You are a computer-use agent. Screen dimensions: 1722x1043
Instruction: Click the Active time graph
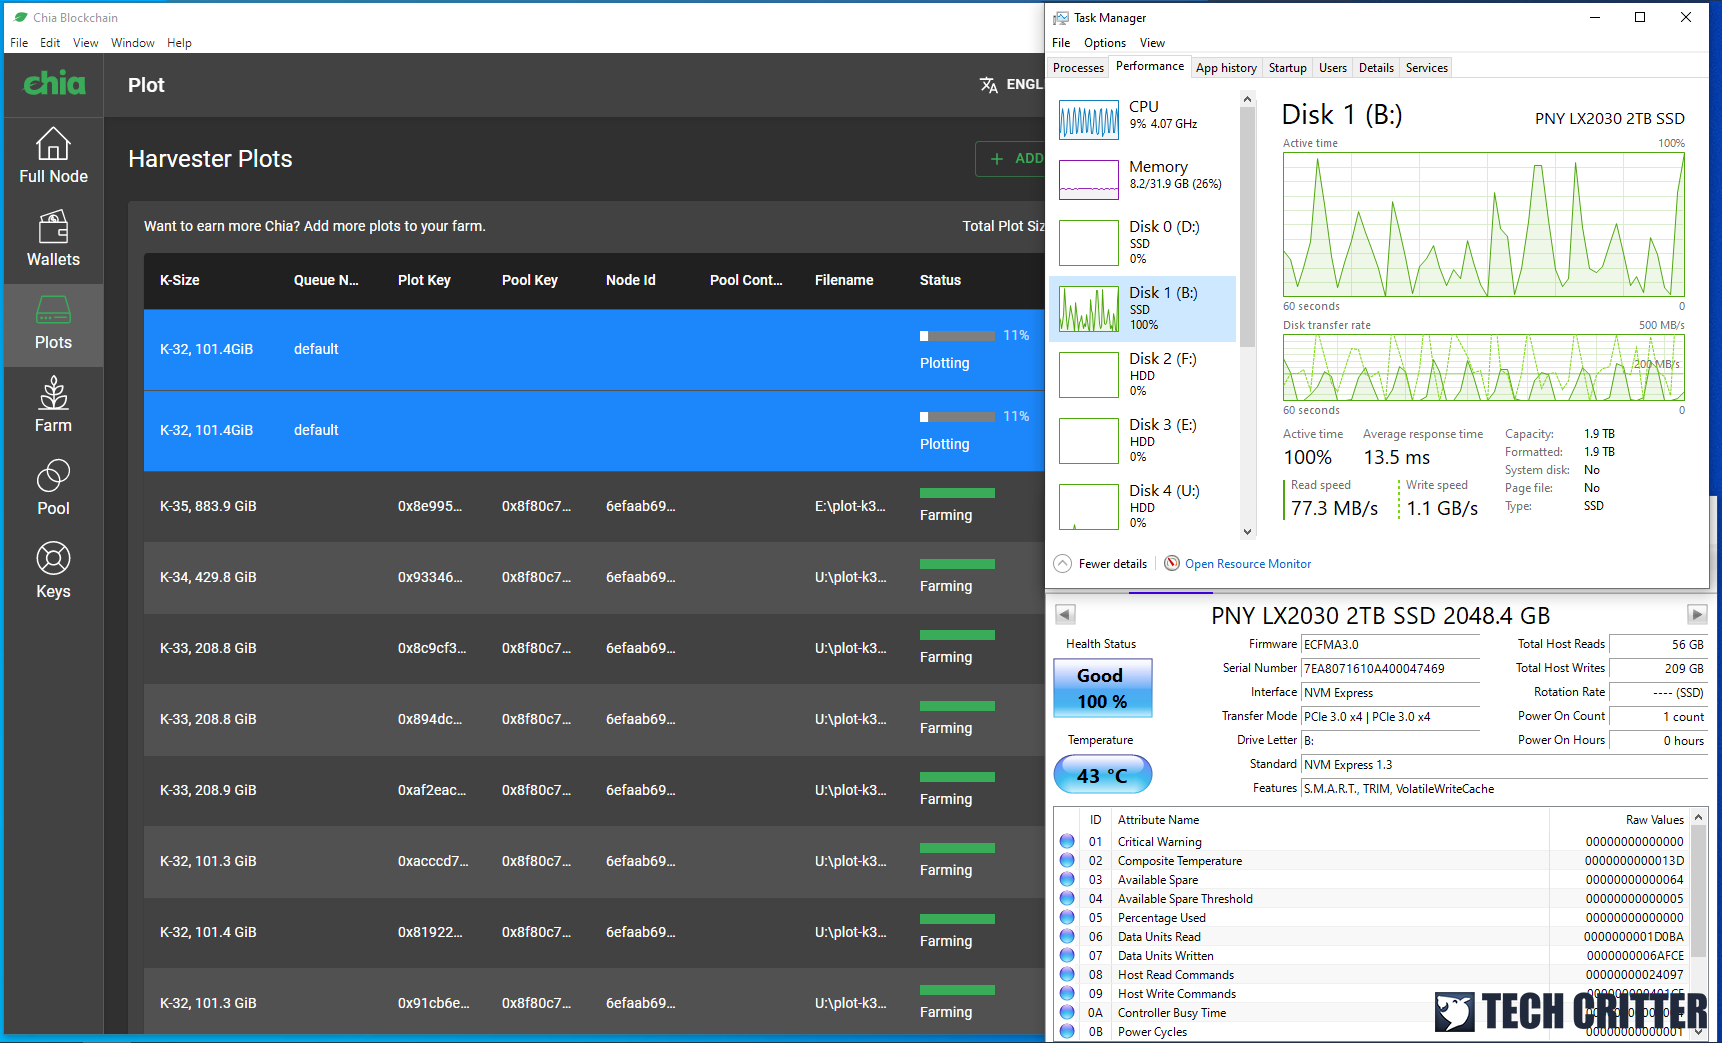click(1484, 224)
